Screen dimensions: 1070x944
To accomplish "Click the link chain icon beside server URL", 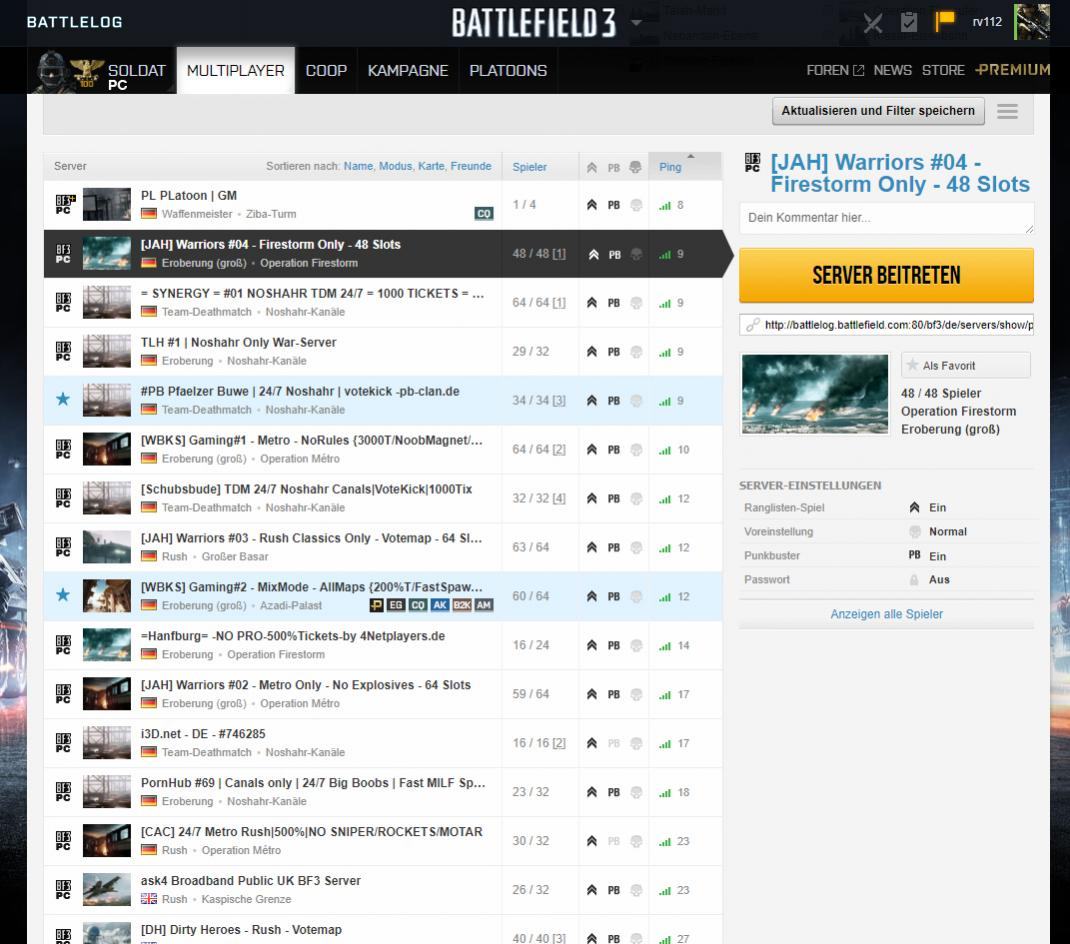I will coord(752,325).
